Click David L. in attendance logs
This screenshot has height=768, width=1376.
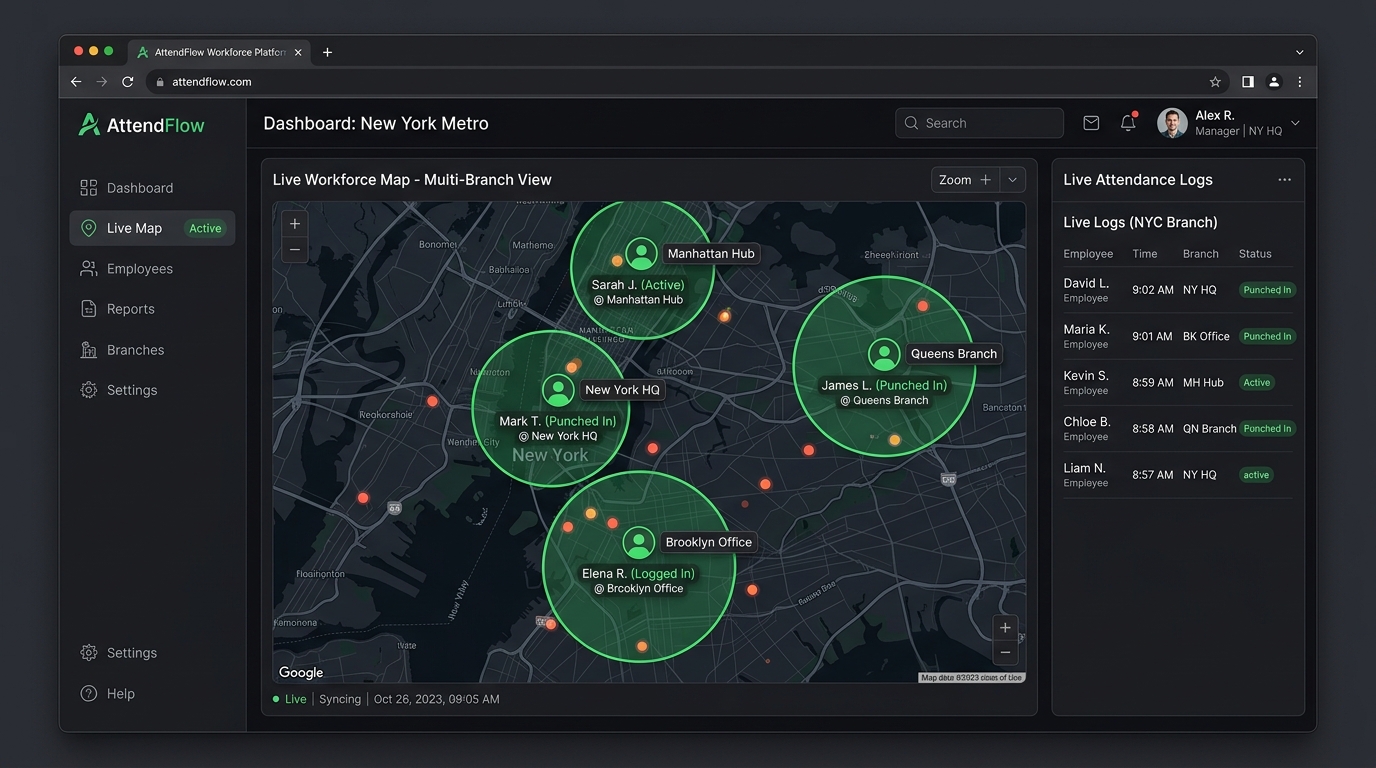pyautogui.click(x=1086, y=283)
